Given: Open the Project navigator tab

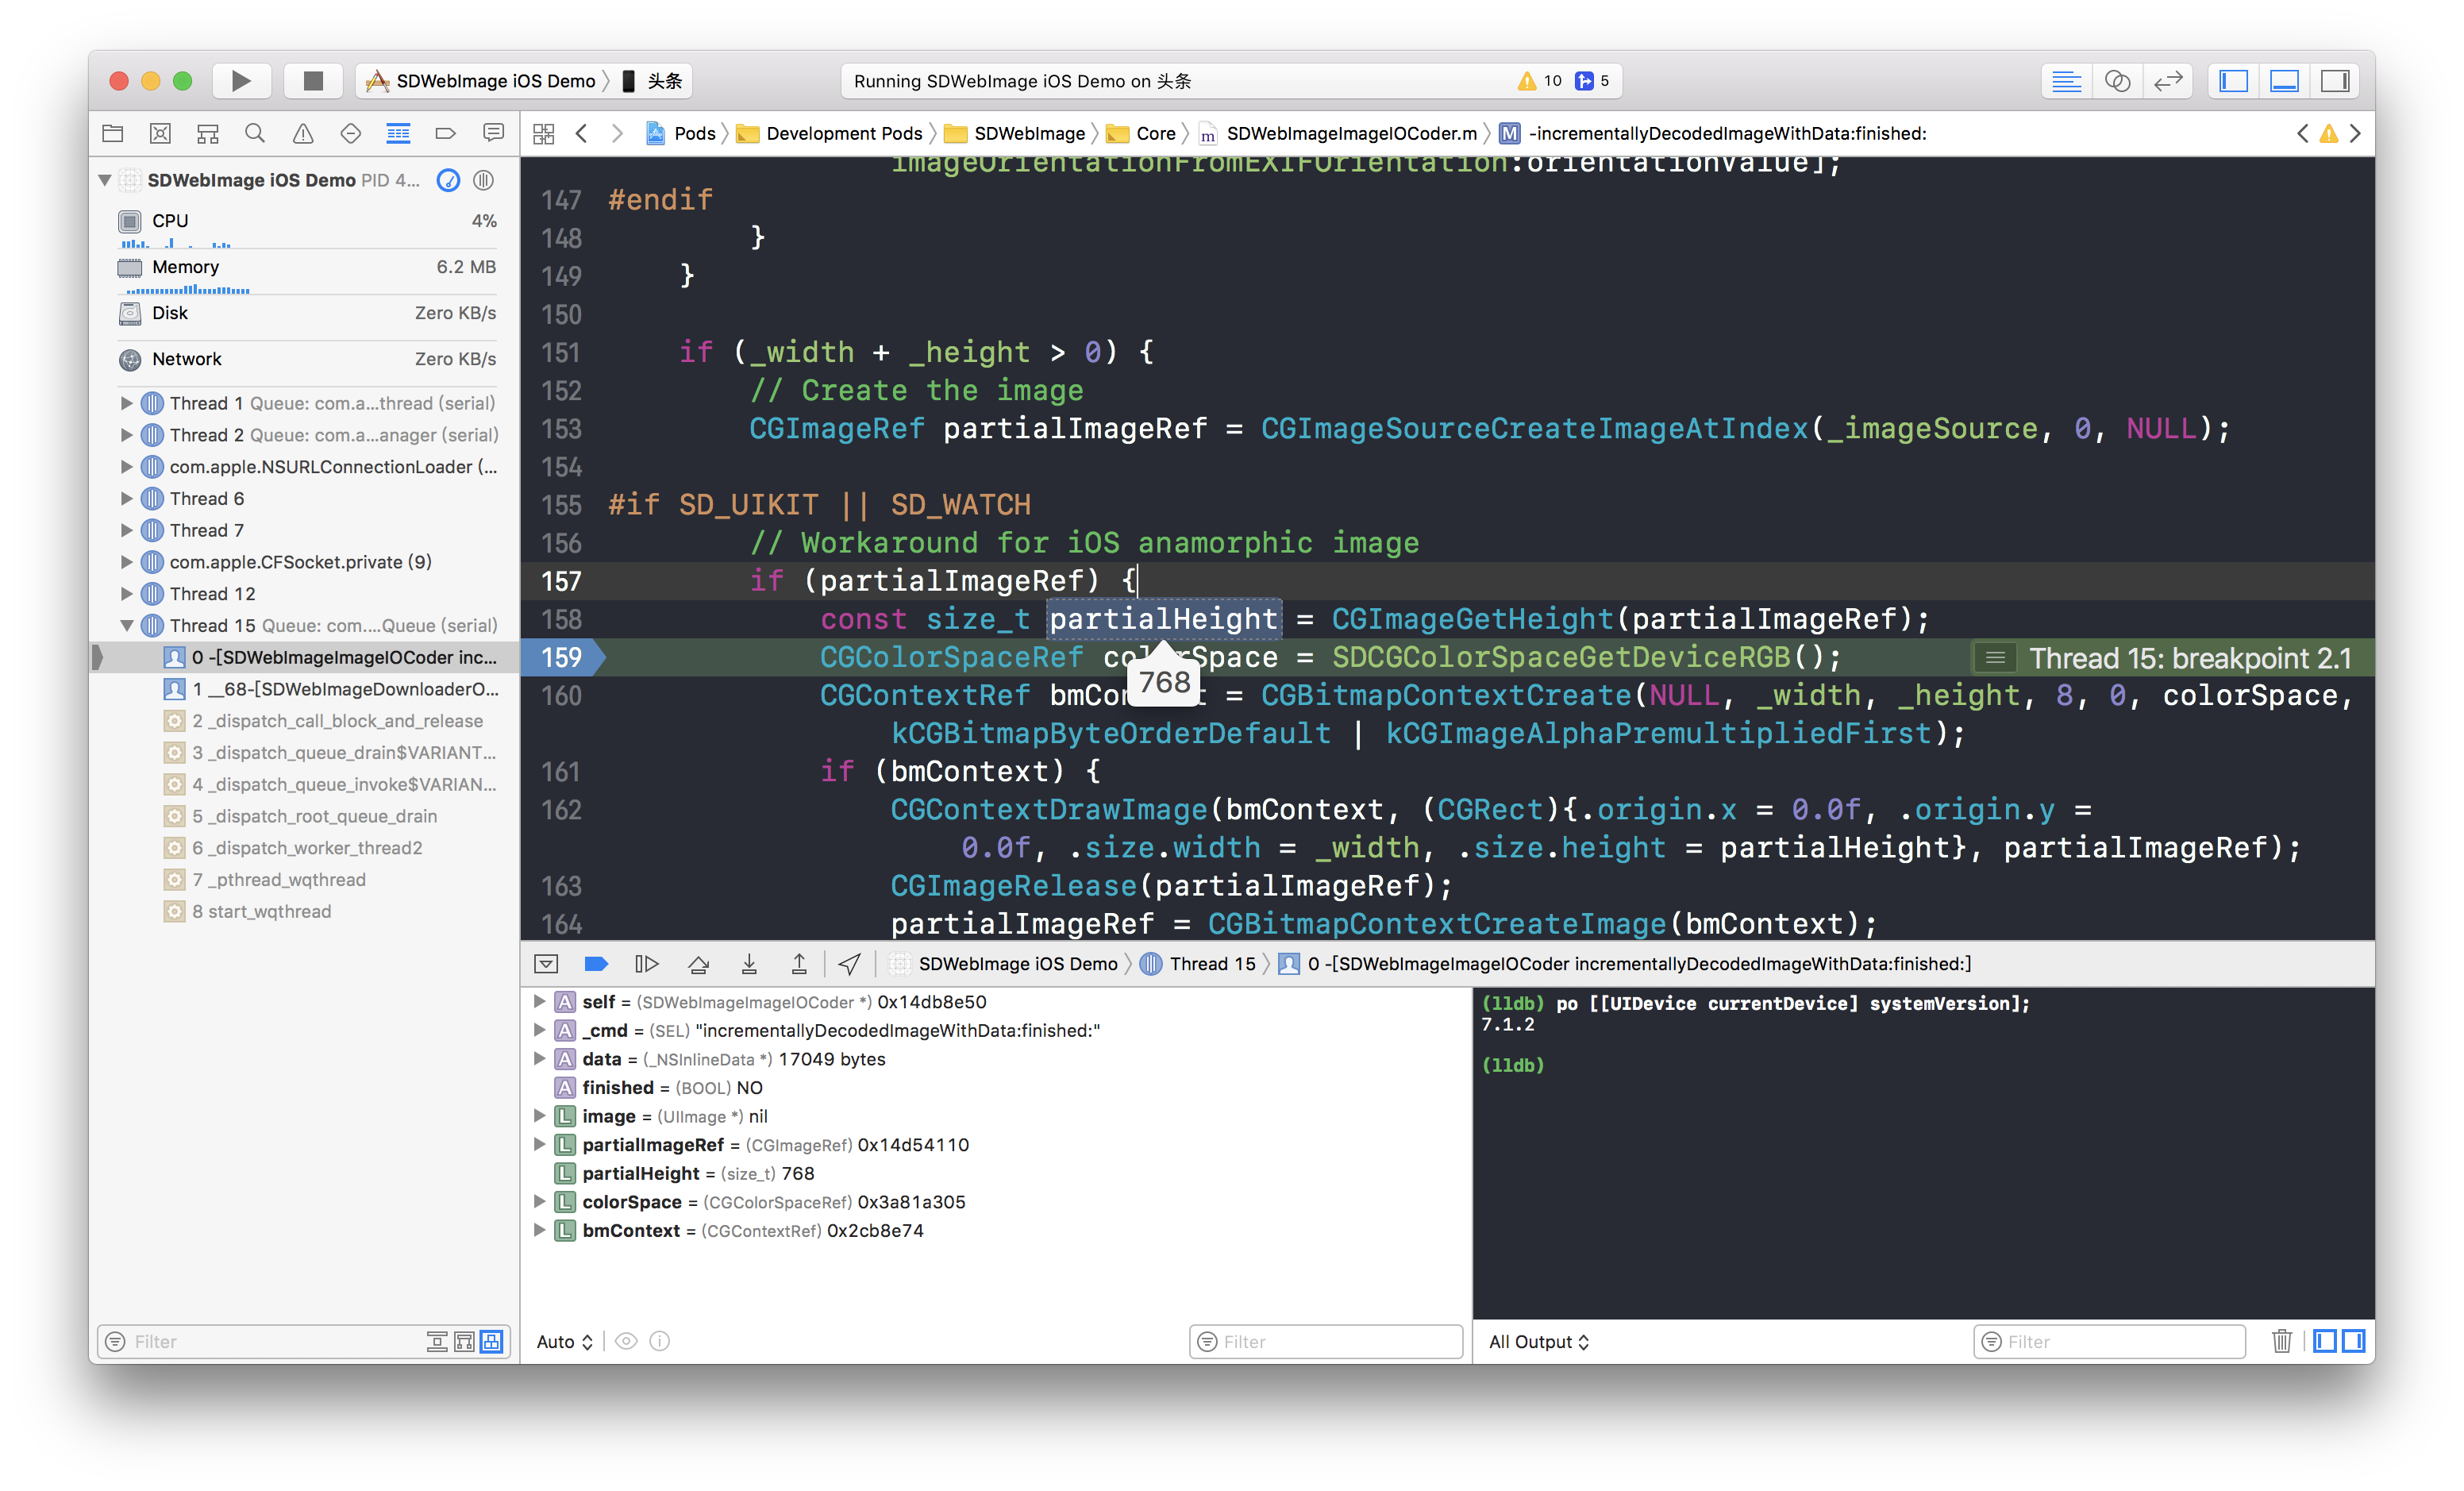Looking at the screenshot, I should [113, 133].
